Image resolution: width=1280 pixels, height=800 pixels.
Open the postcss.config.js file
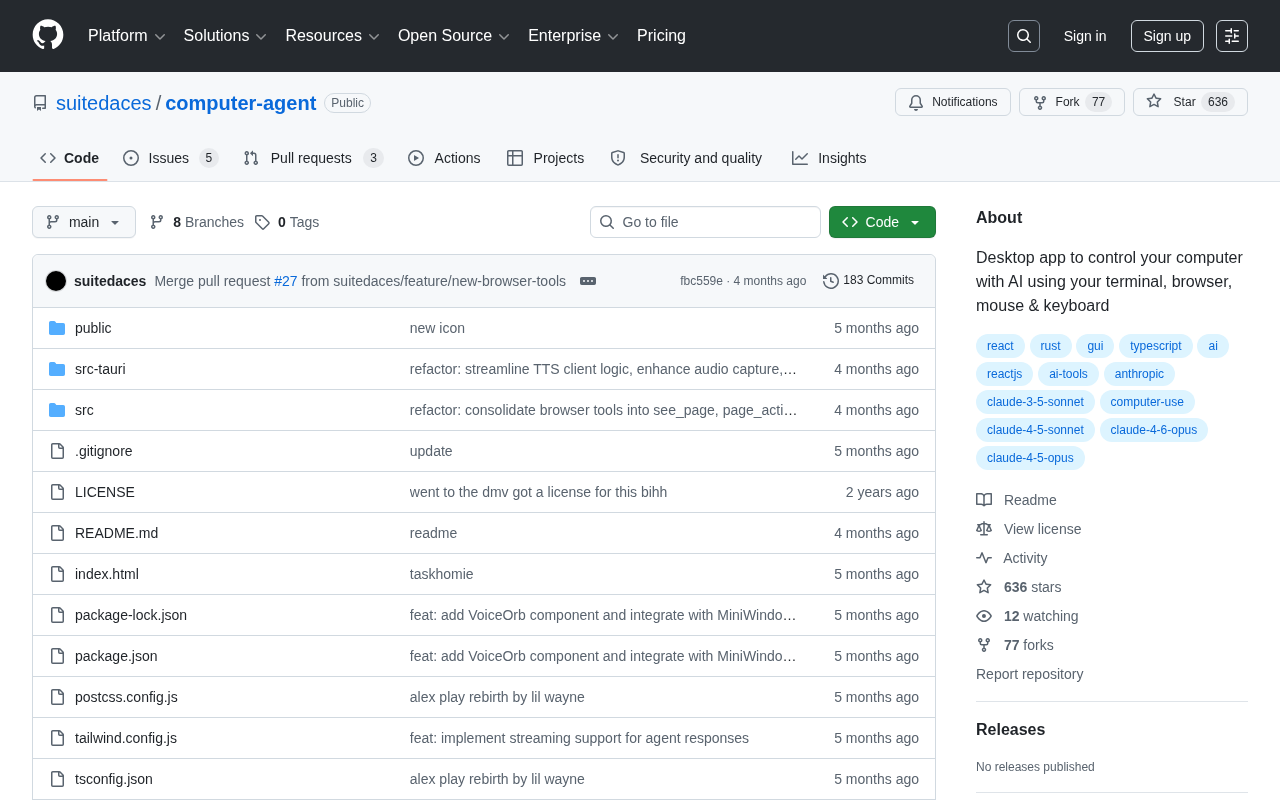pyautogui.click(x=126, y=697)
